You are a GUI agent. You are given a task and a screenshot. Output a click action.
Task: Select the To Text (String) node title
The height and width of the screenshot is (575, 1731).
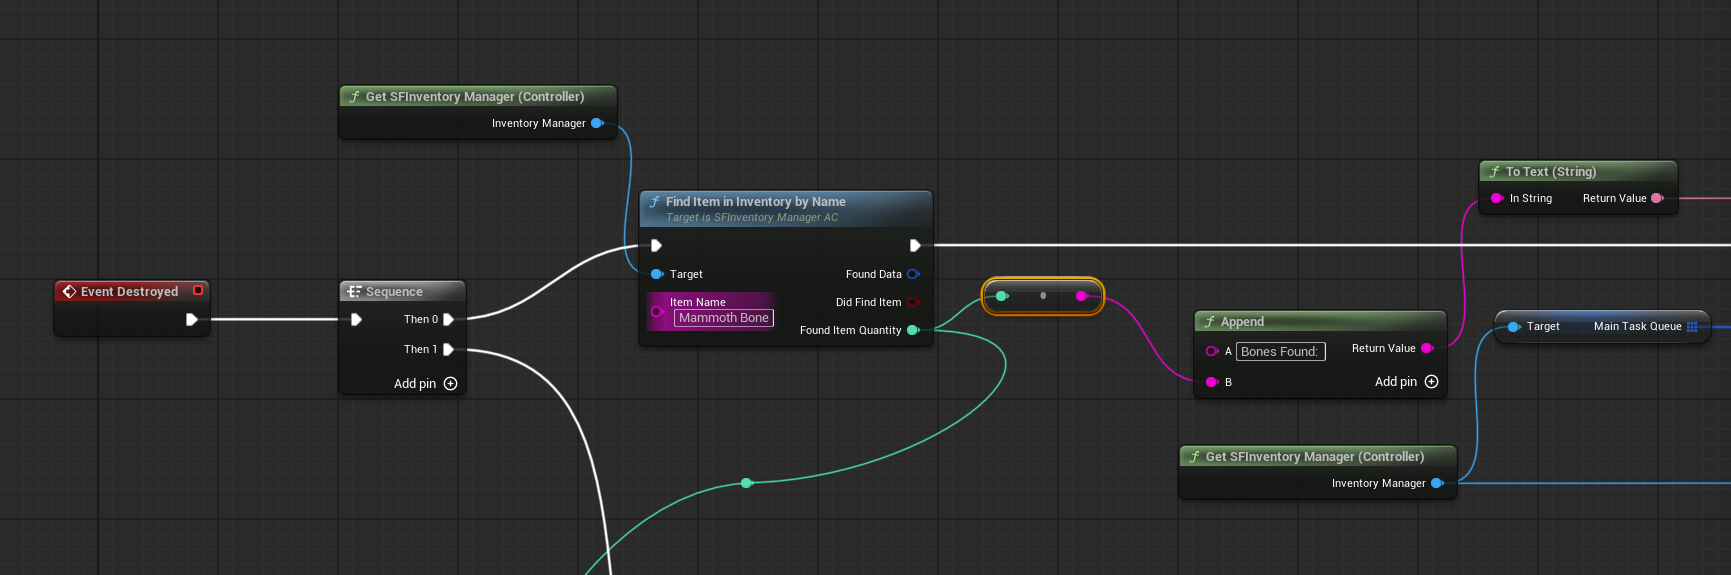pos(1551,172)
